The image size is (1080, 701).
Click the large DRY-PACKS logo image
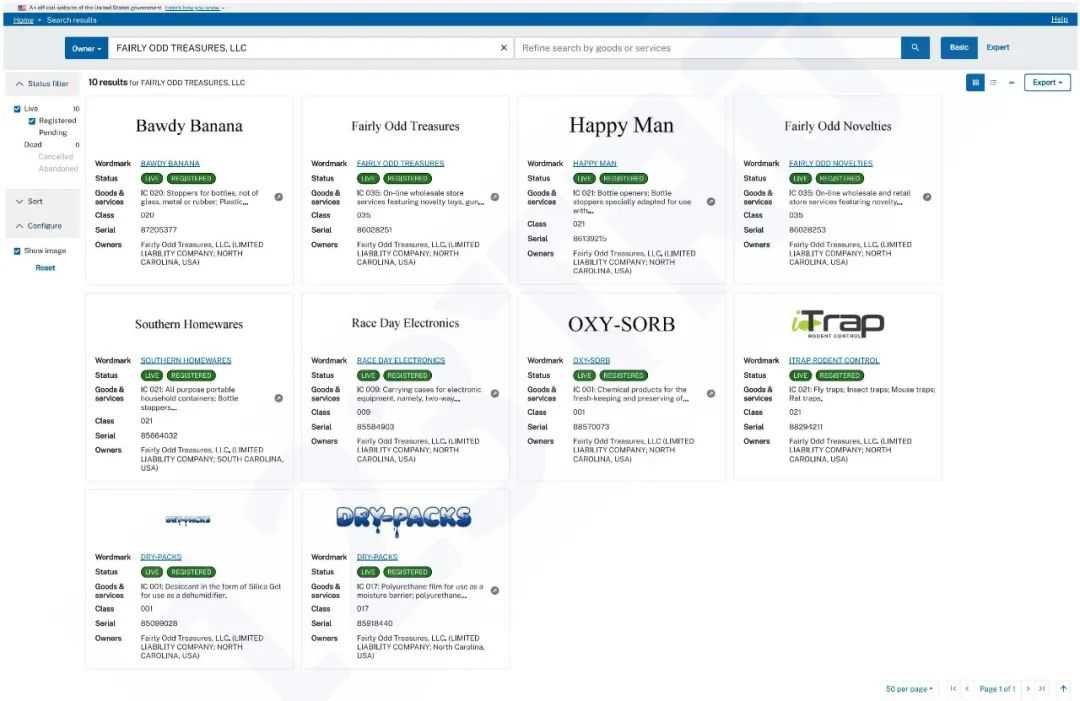(x=404, y=521)
